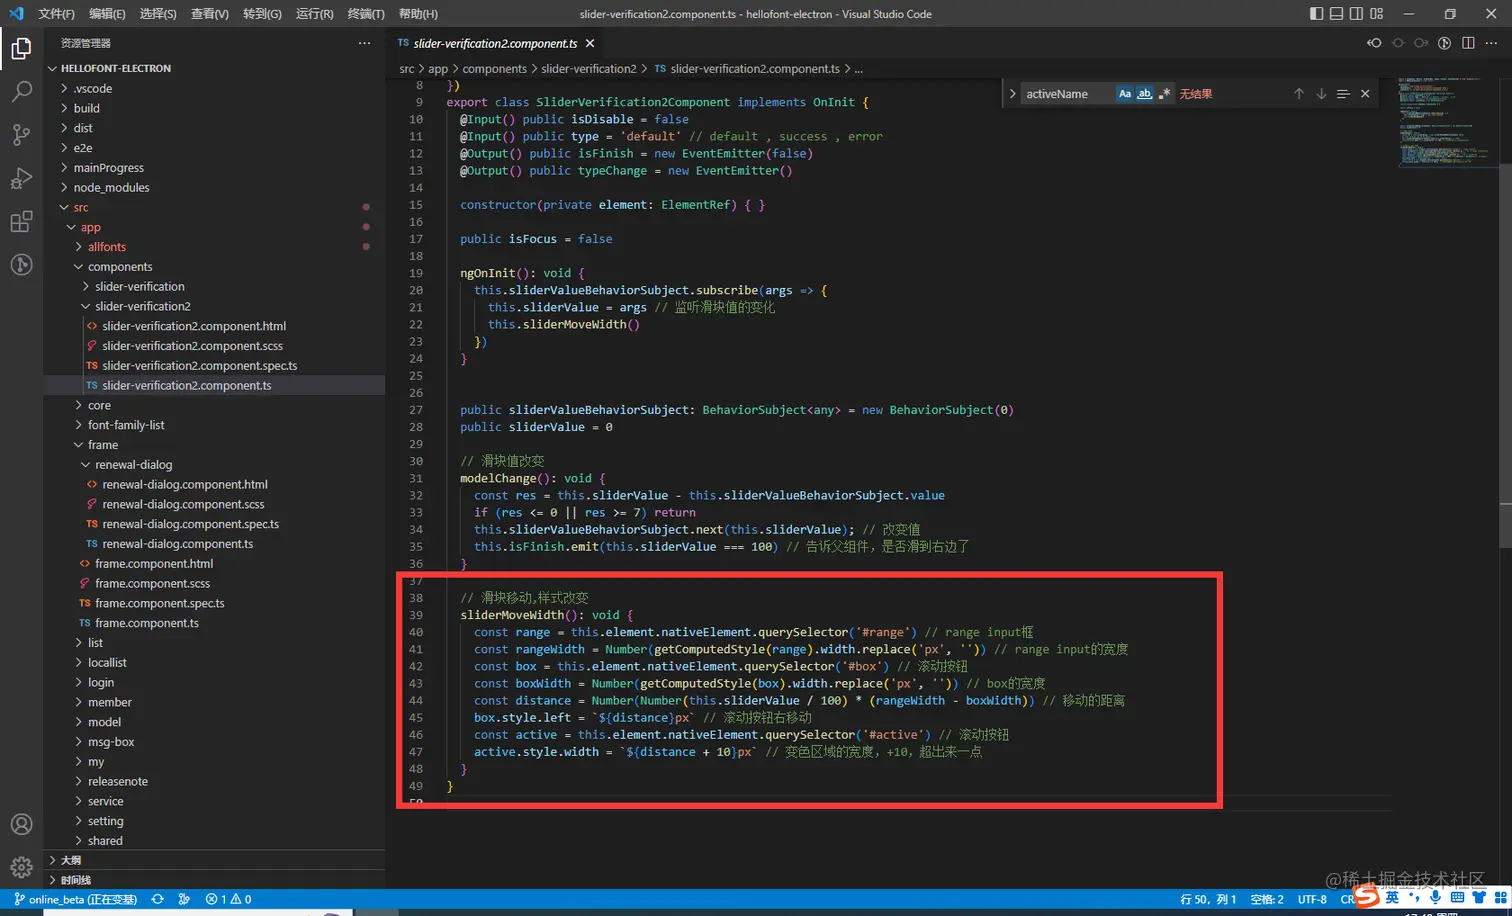Click the components breadcrumb segment
This screenshot has height=916, width=1512.
pyautogui.click(x=494, y=69)
